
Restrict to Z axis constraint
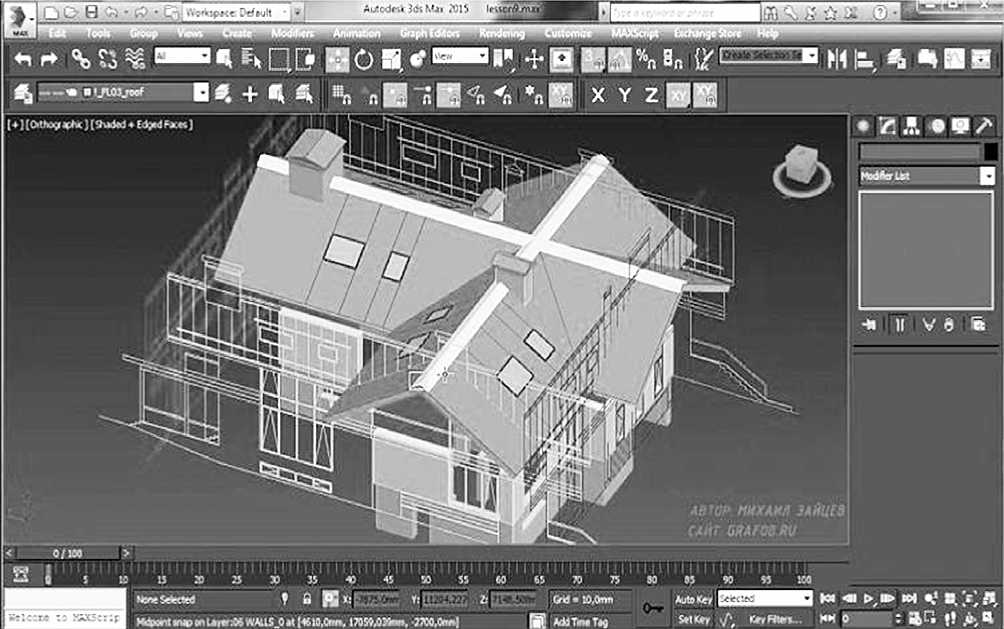(651, 95)
